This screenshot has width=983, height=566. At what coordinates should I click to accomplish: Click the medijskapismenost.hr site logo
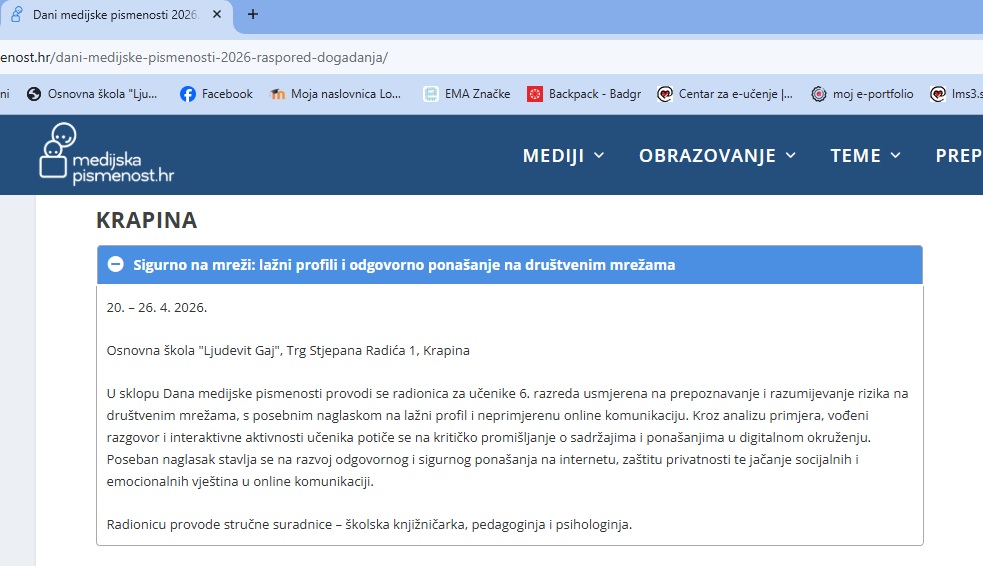pyautogui.click(x=107, y=154)
